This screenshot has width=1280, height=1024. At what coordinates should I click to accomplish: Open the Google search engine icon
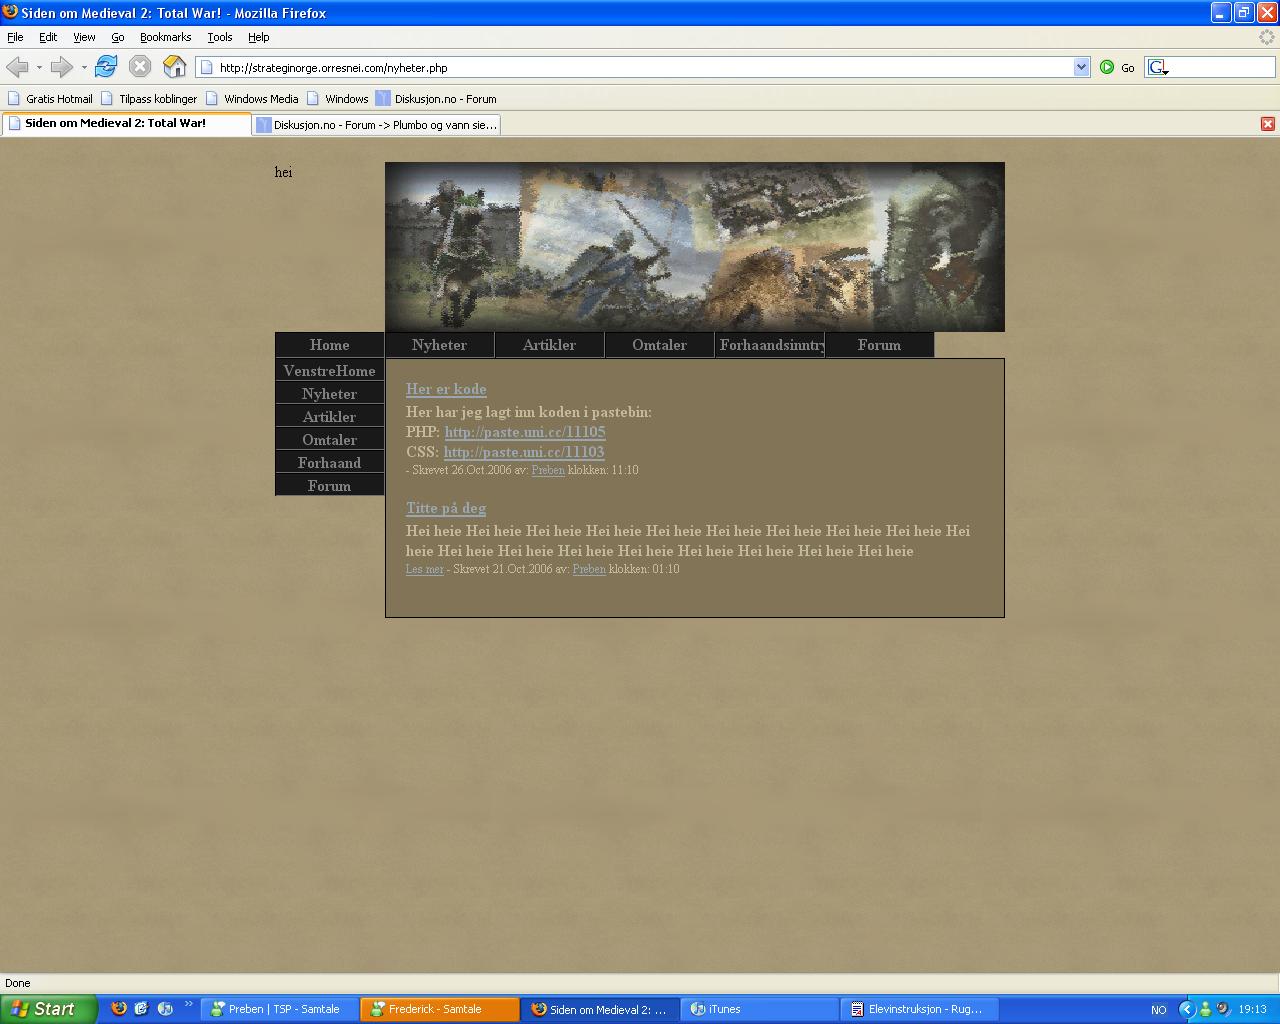[x=1158, y=67]
